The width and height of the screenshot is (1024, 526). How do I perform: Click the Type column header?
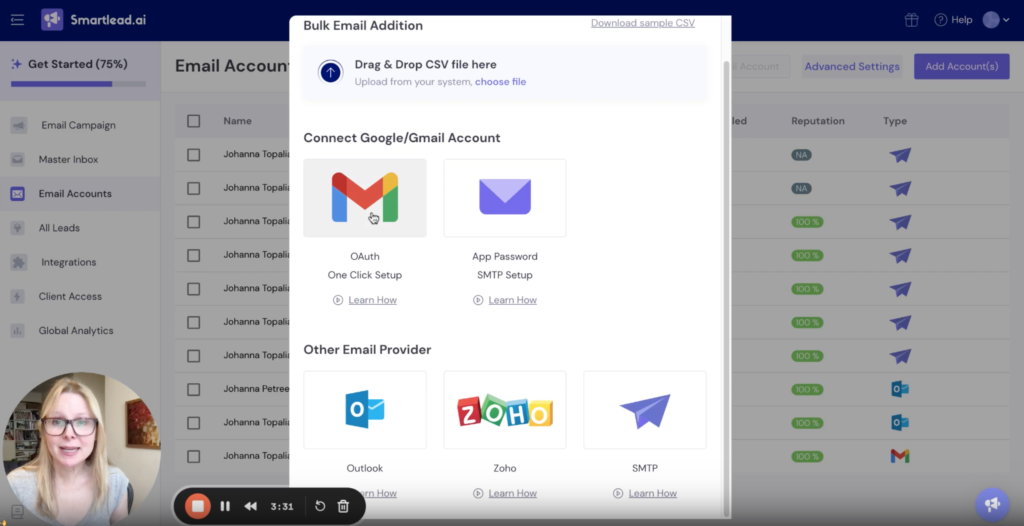tap(895, 121)
